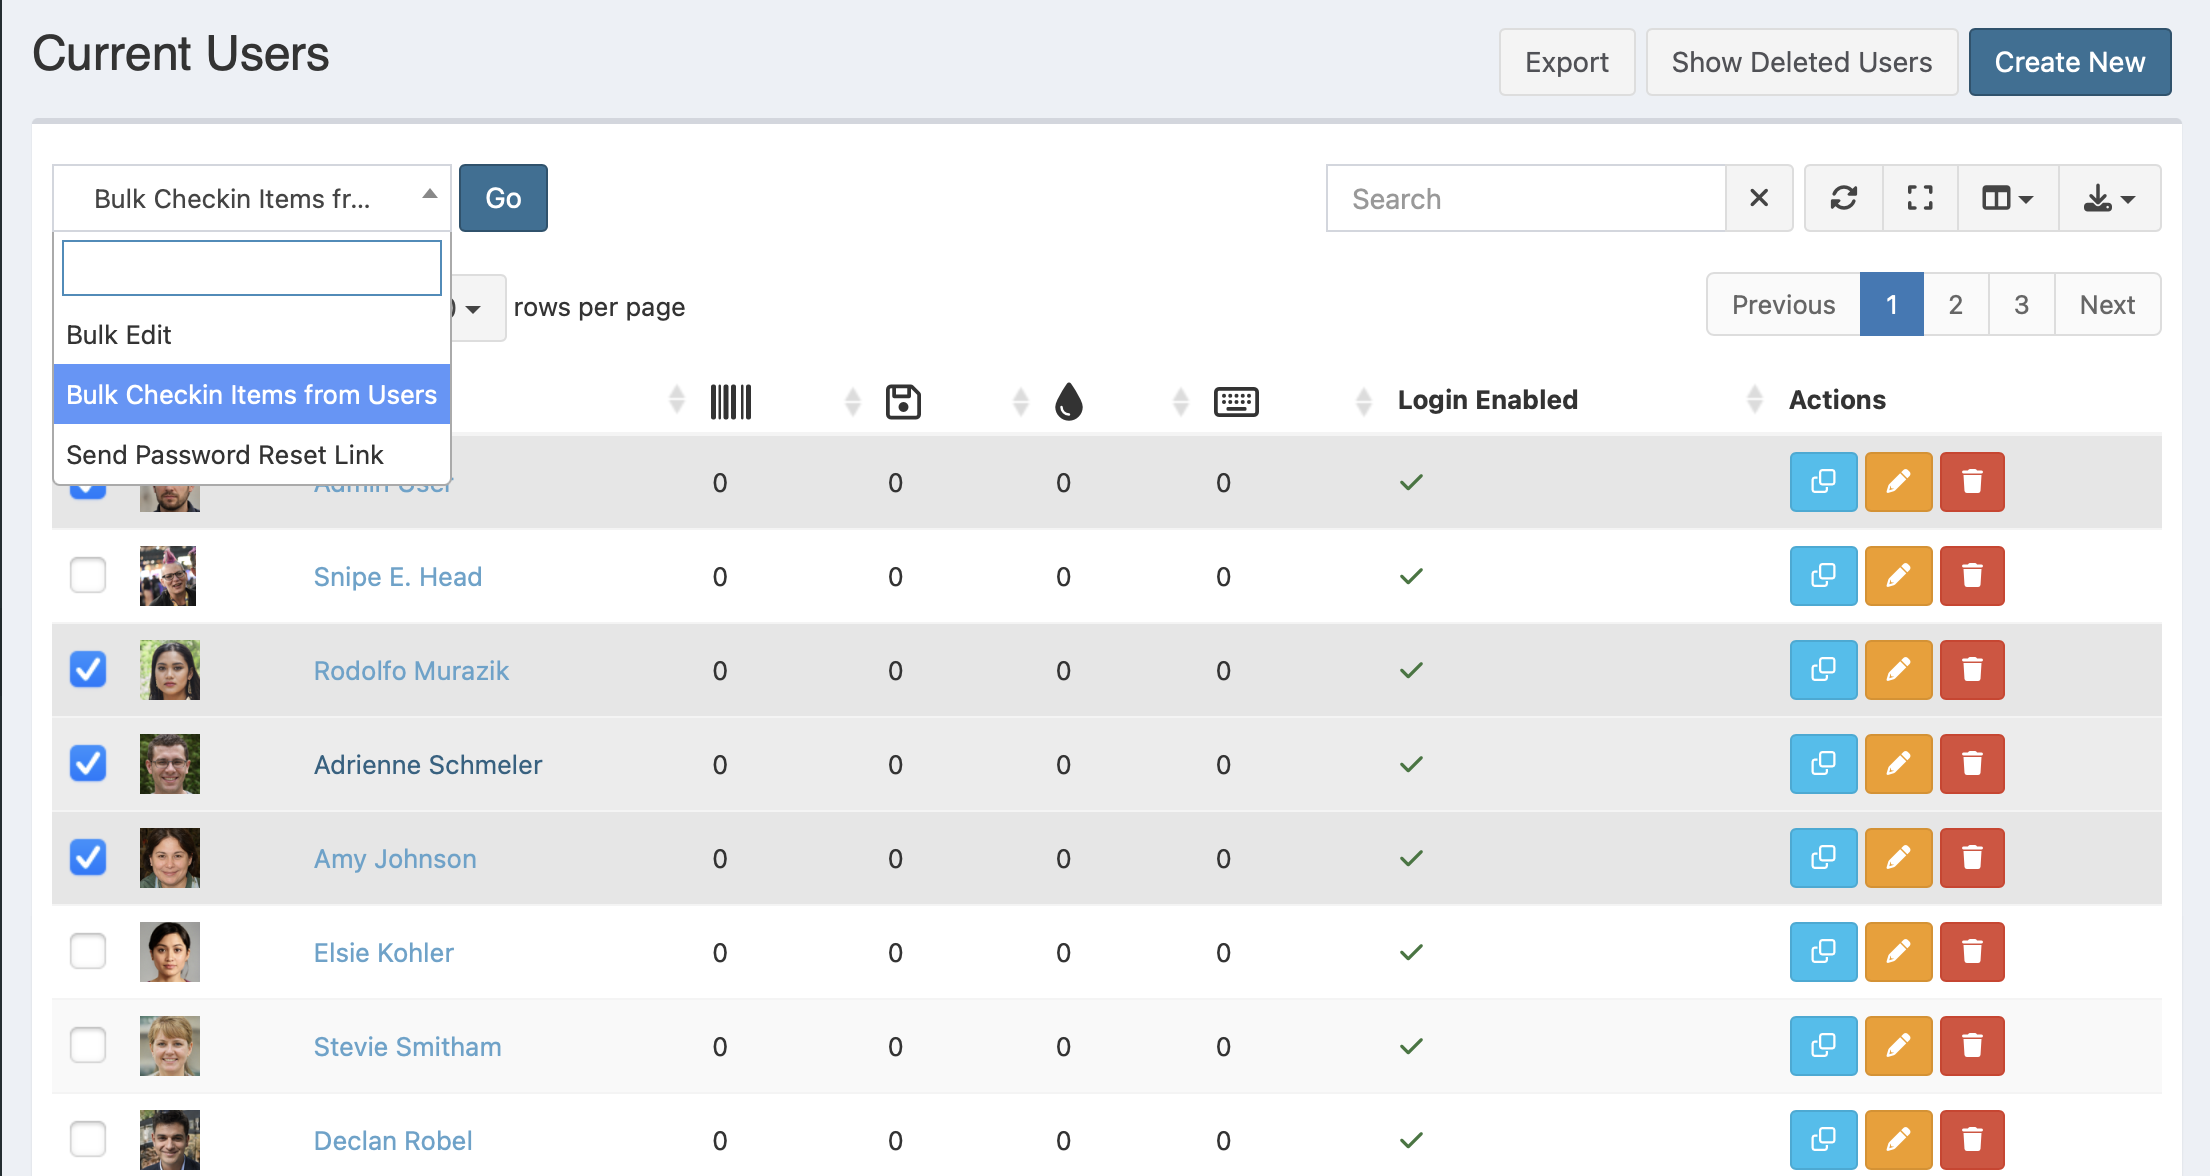Sort by barcode assets column icon
The image size is (2210, 1176).
731,401
